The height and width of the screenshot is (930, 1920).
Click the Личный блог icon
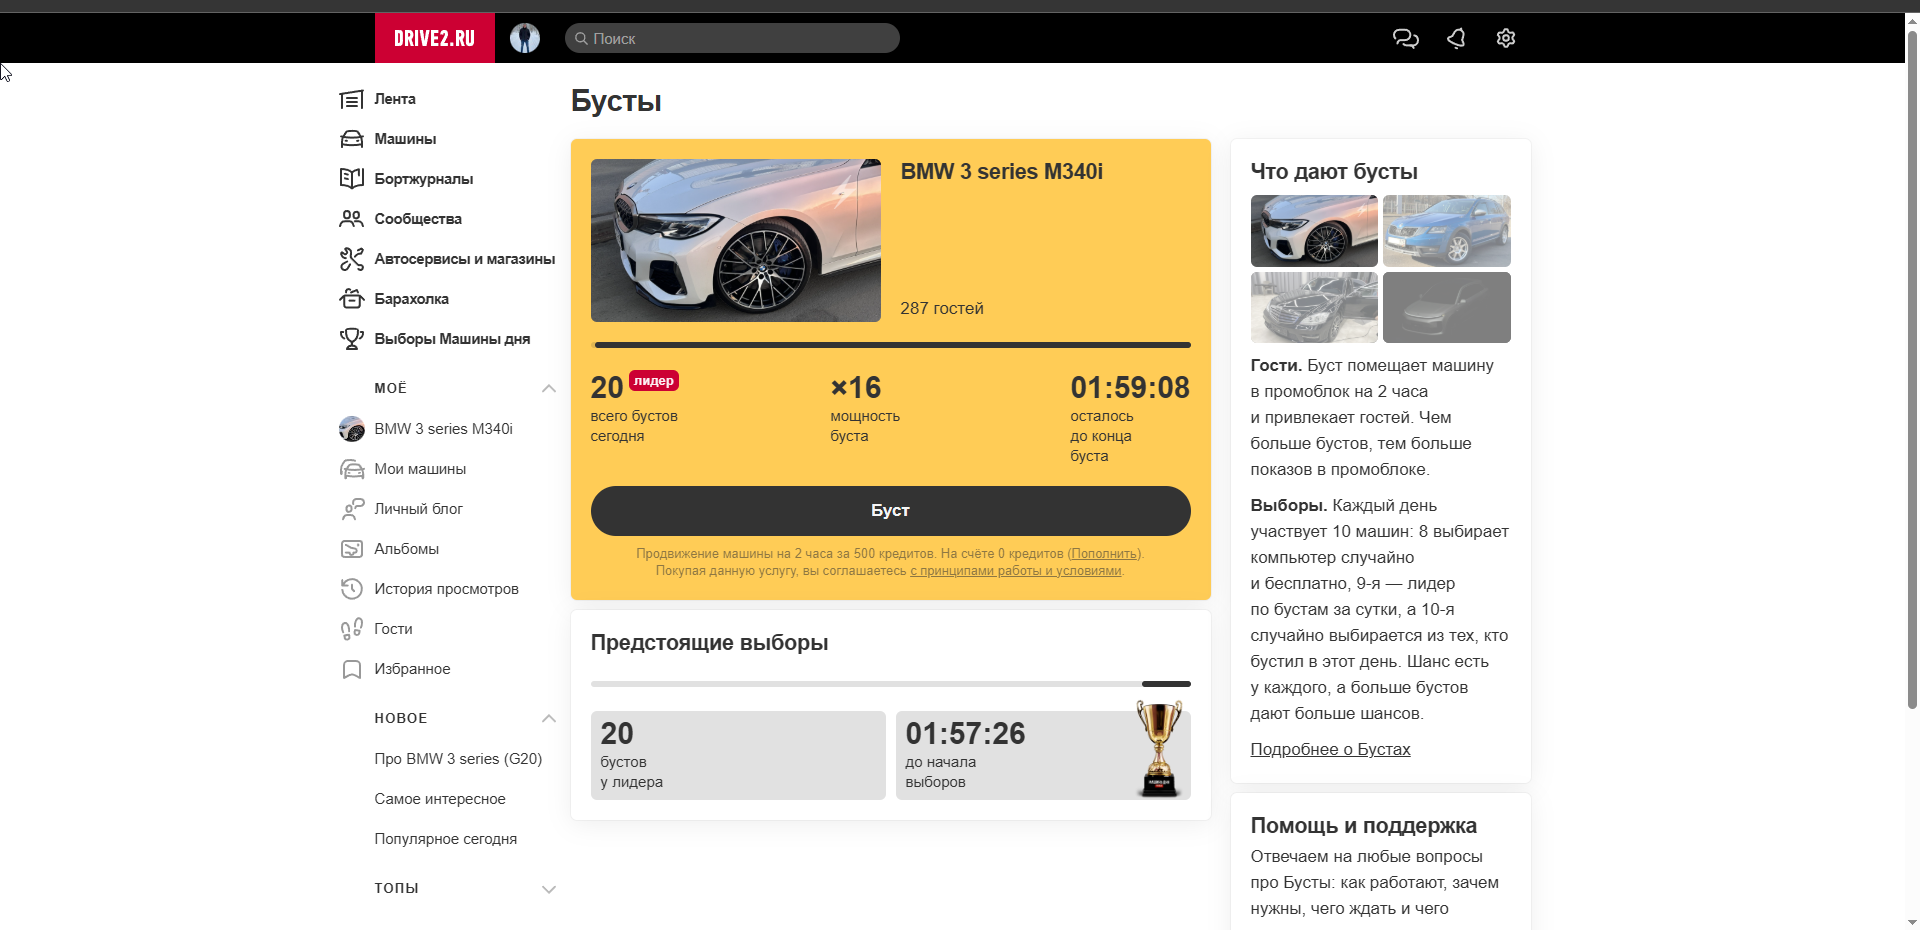click(351, 509)
